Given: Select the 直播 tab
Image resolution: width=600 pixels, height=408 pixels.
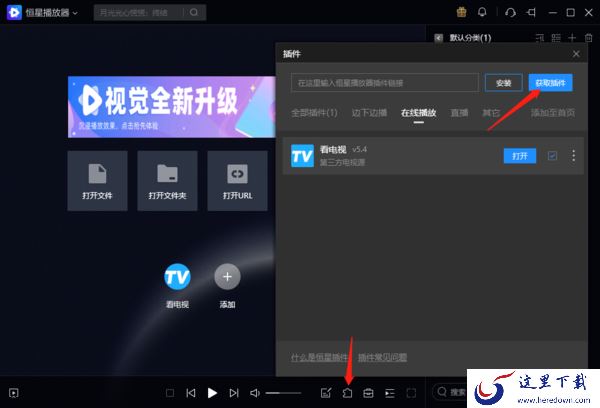Looking at the screenshot, I should [x=459, y=113].
